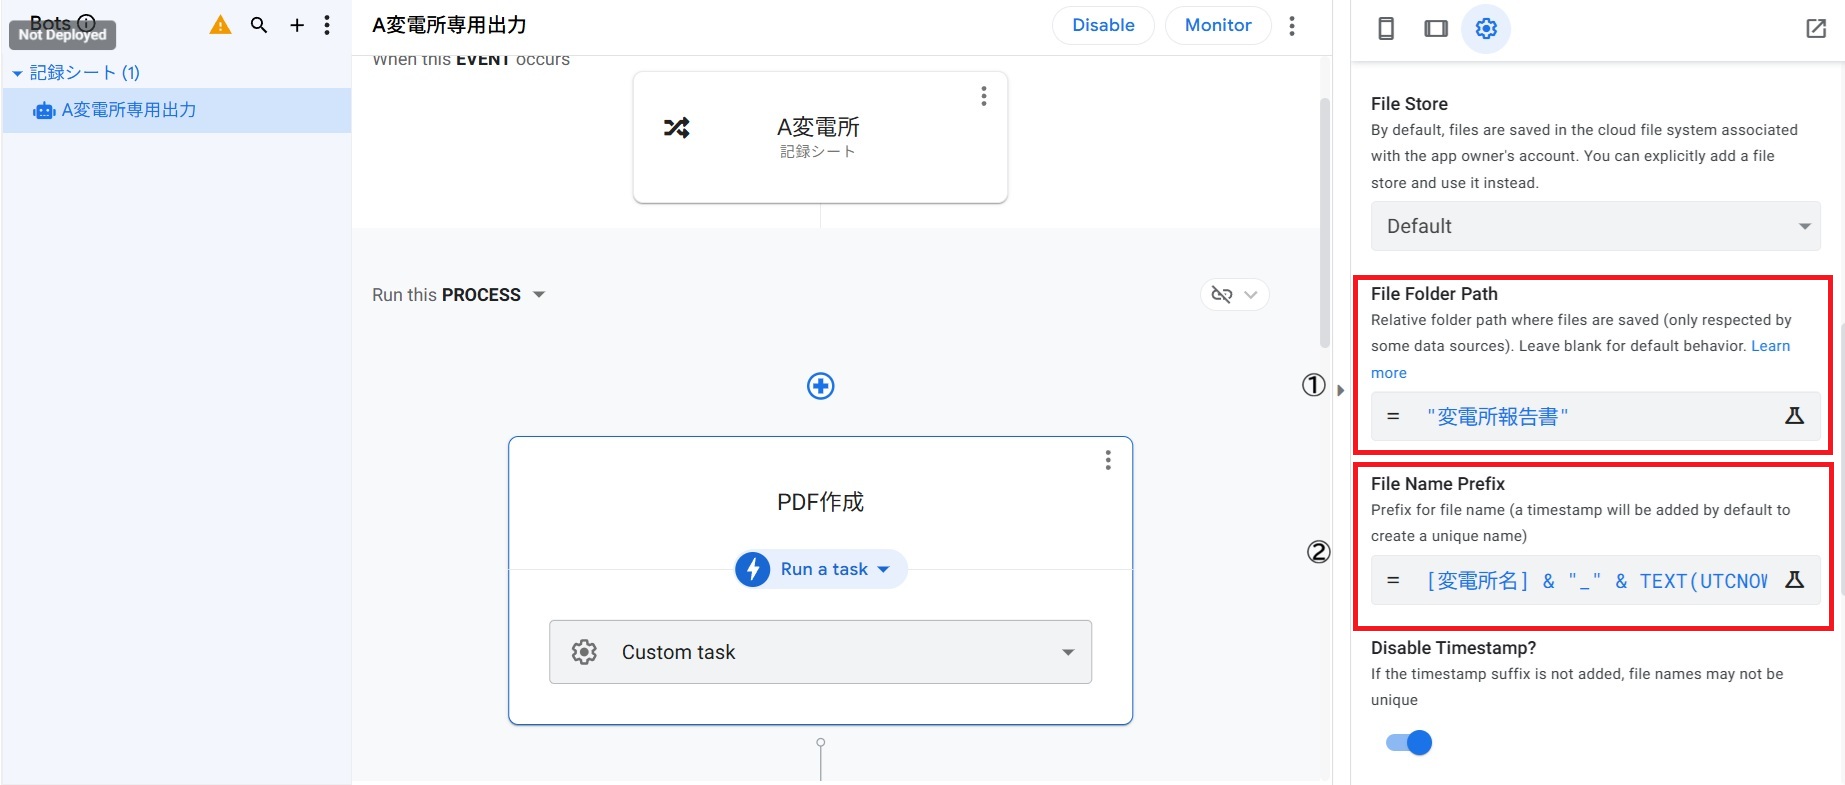Click blue plus to add a step
Screen dimensions: 1845x785
pyautogui.click(x=820, y=386)
